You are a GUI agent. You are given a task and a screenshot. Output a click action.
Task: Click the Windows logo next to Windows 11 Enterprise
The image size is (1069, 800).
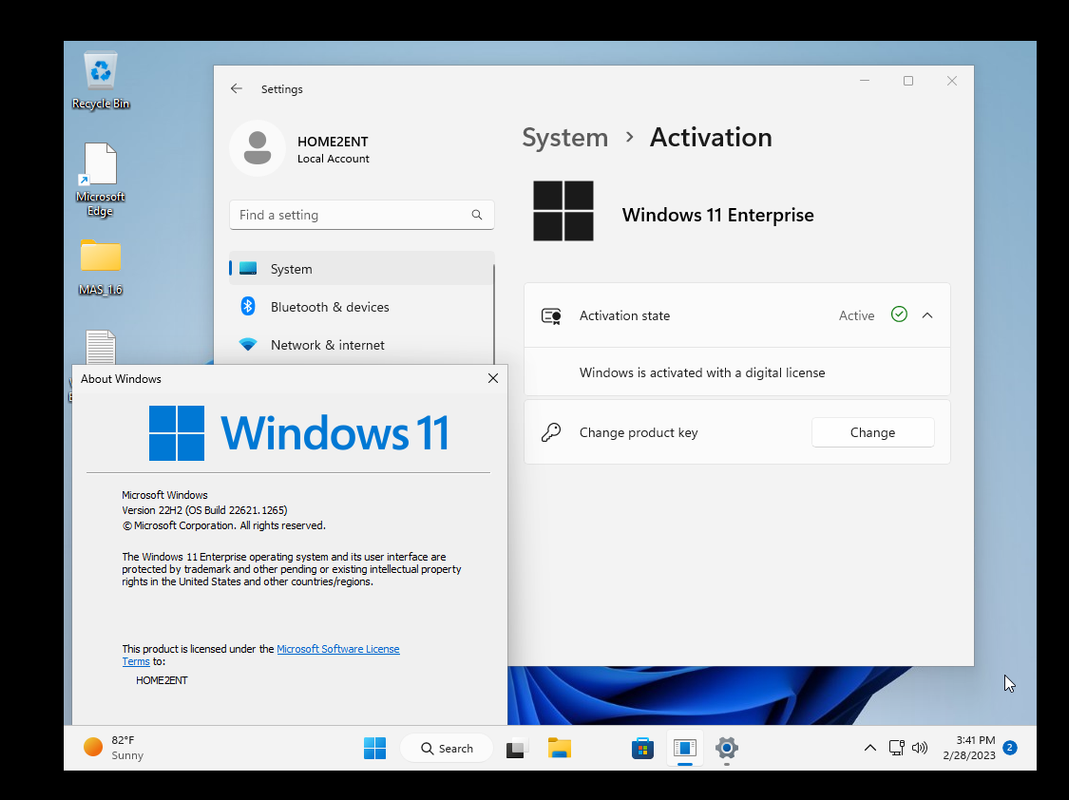[563, 211]
